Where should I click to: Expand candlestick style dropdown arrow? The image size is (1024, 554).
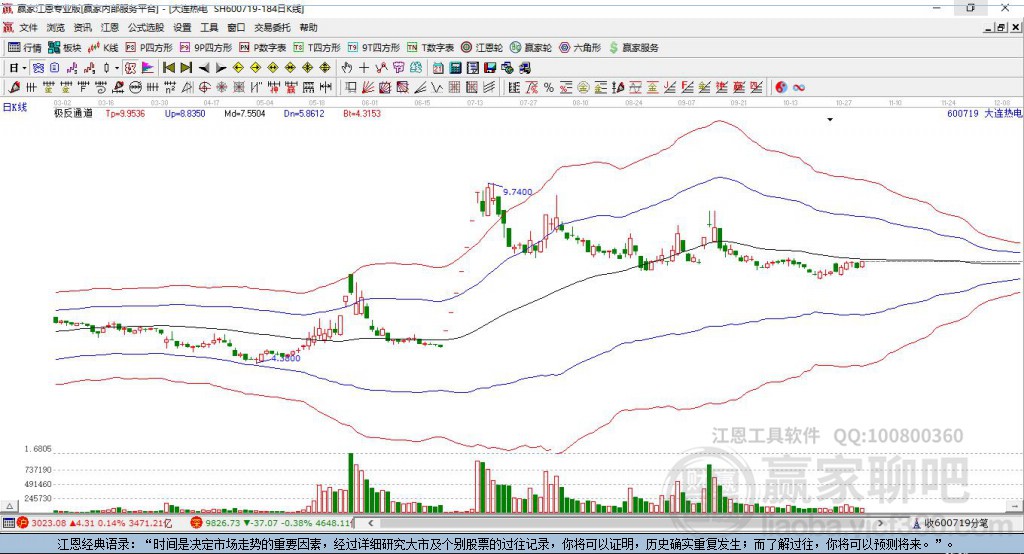[x=117, y=68]
